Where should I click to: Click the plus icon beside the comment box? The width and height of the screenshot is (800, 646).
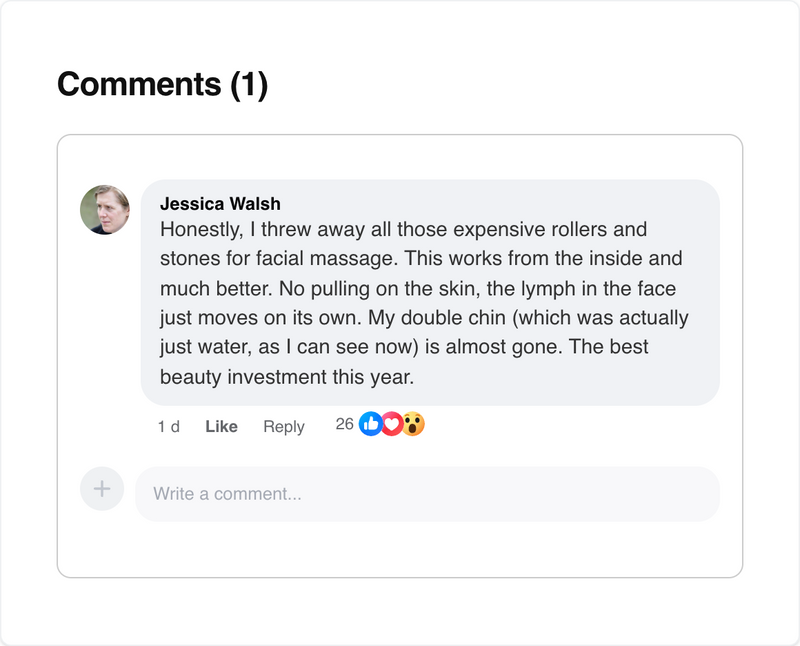coord(100,489)
